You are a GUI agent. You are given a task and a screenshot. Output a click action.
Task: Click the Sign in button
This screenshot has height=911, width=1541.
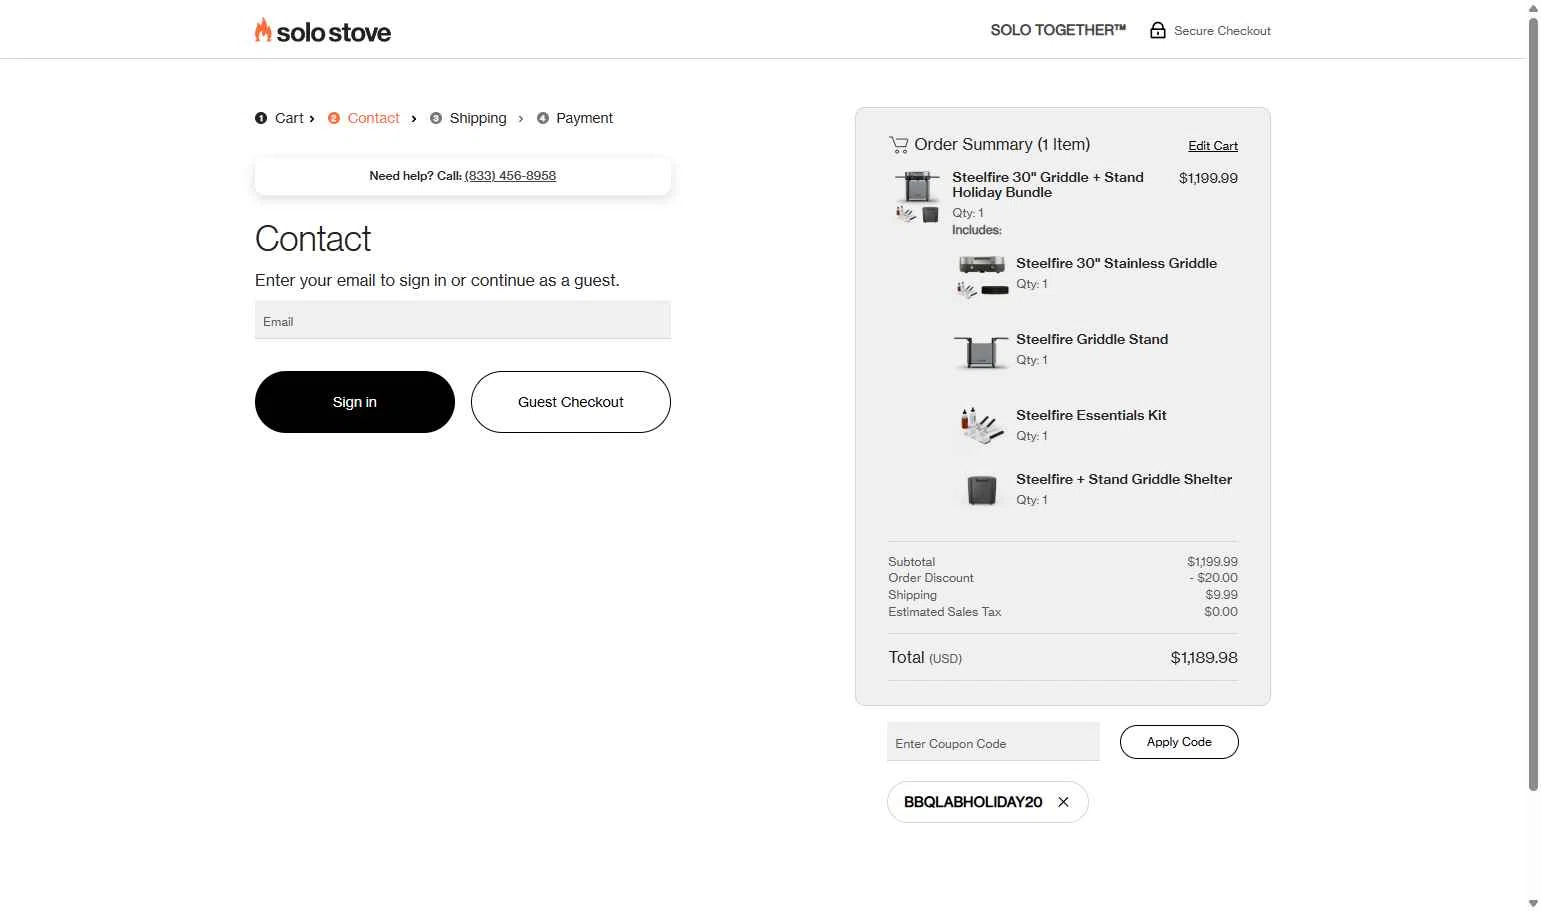point(355,402)
